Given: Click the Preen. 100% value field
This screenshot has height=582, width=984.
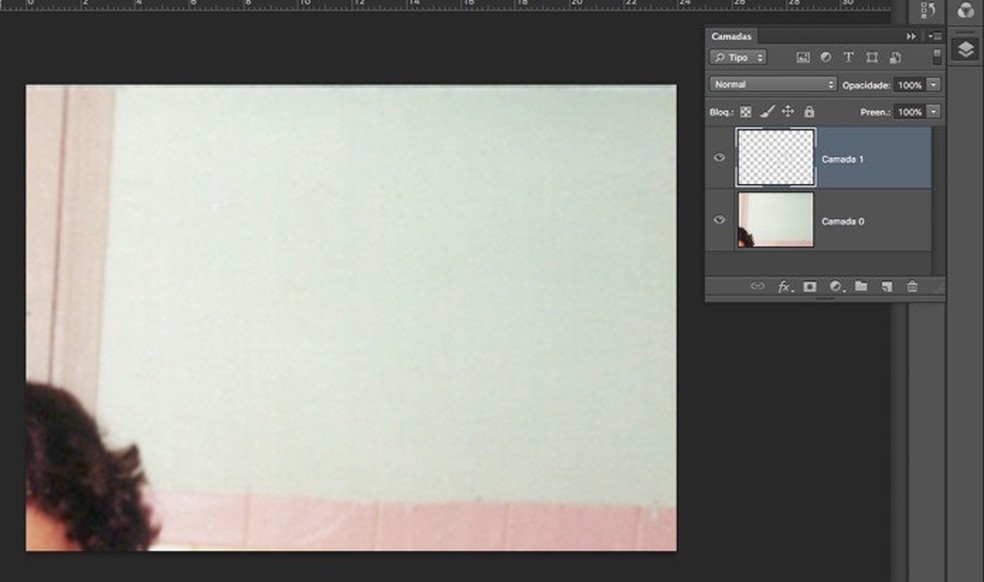Looking at the screenshot, I should click(x=909, y=112).
